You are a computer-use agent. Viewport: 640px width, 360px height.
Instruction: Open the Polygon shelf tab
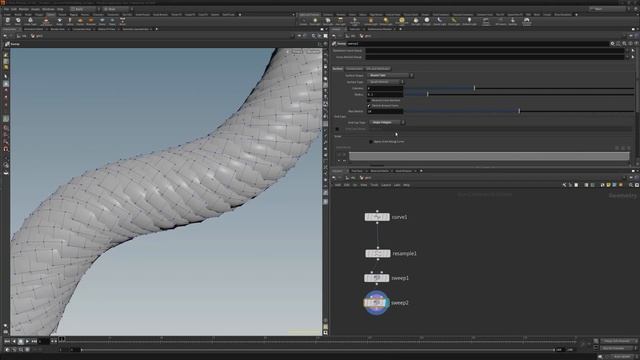39,15
